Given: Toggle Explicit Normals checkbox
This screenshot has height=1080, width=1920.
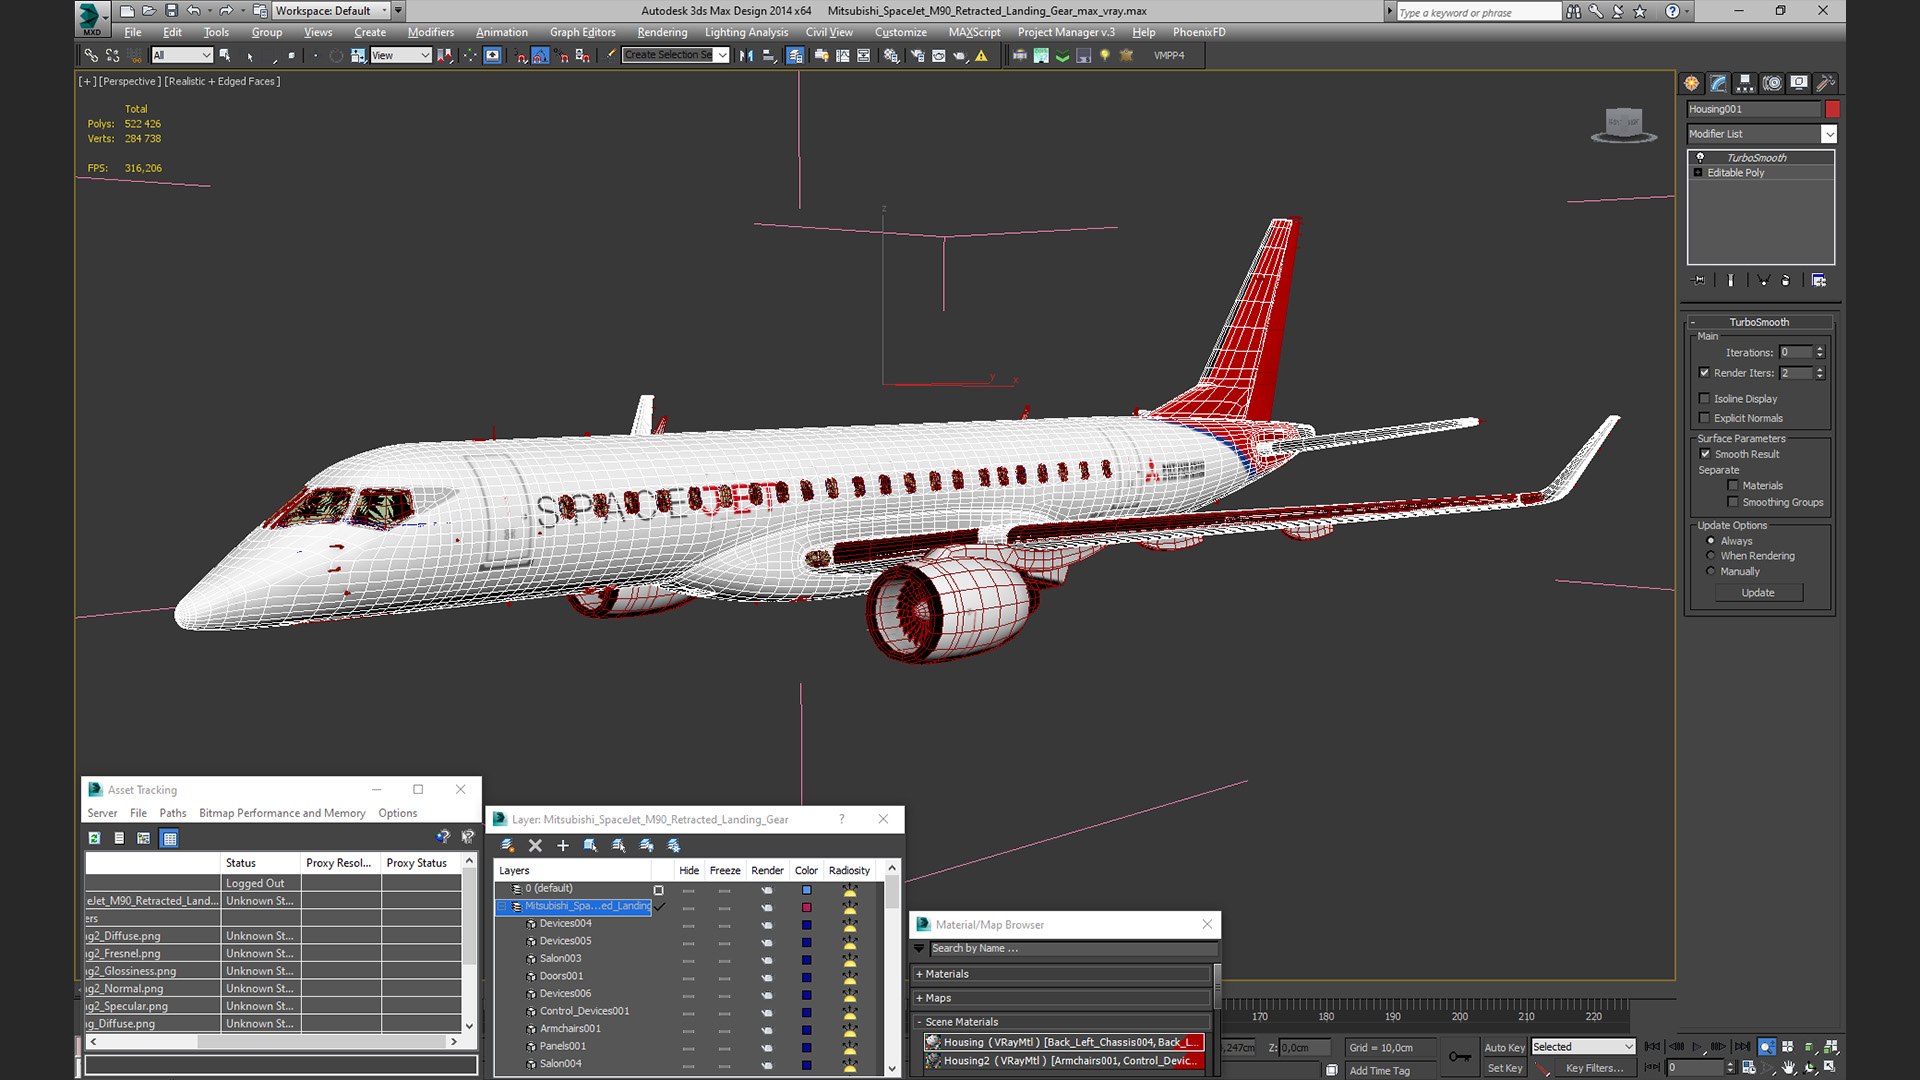Looking at the screenshot, I should click(1704, 418).
